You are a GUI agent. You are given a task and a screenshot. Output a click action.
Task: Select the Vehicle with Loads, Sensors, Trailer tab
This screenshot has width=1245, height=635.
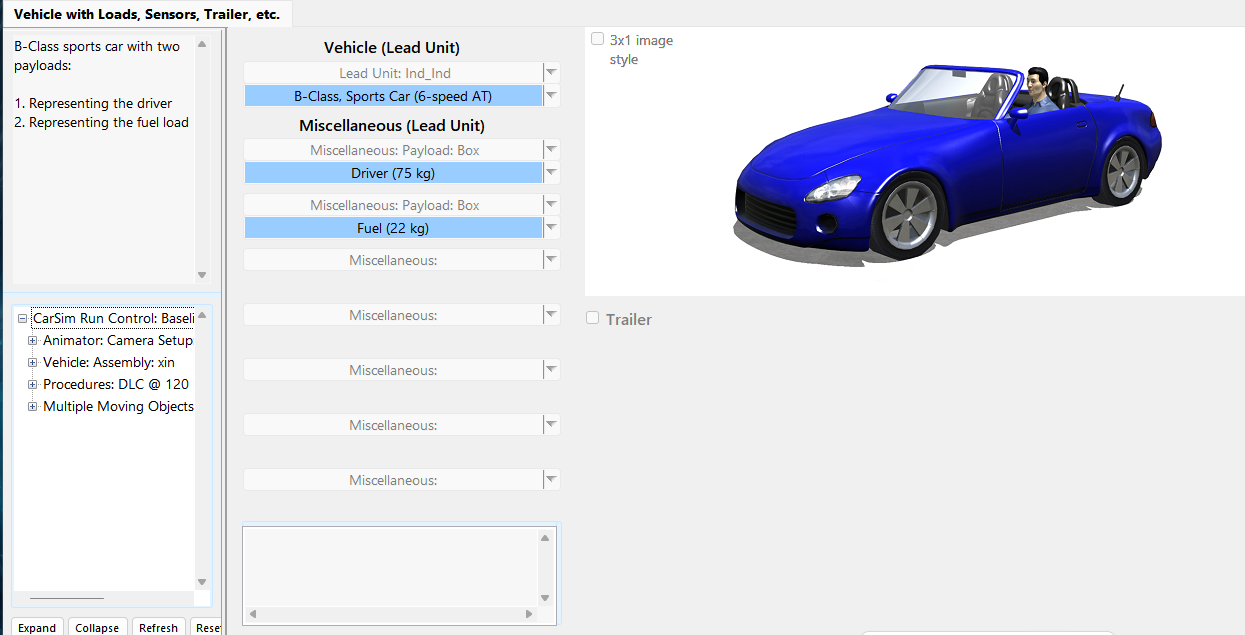click(147, 15)
